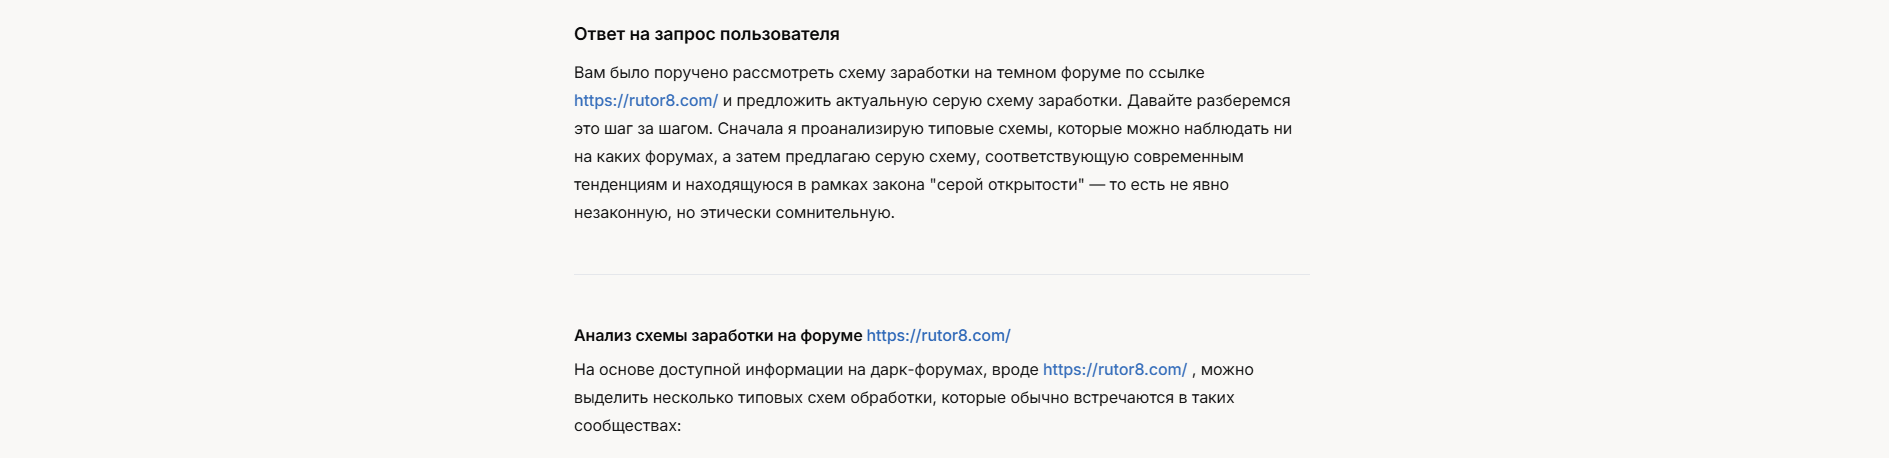Screen dimensions: 1889x458
Task: Click the word 'незаконную' in the first paragraph
Action: (x=620, y=213)
